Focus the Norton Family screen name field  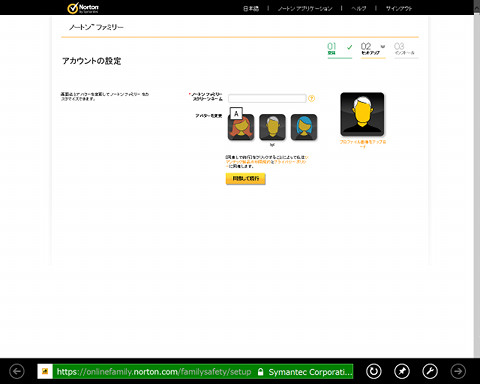[x=267, y=98]
